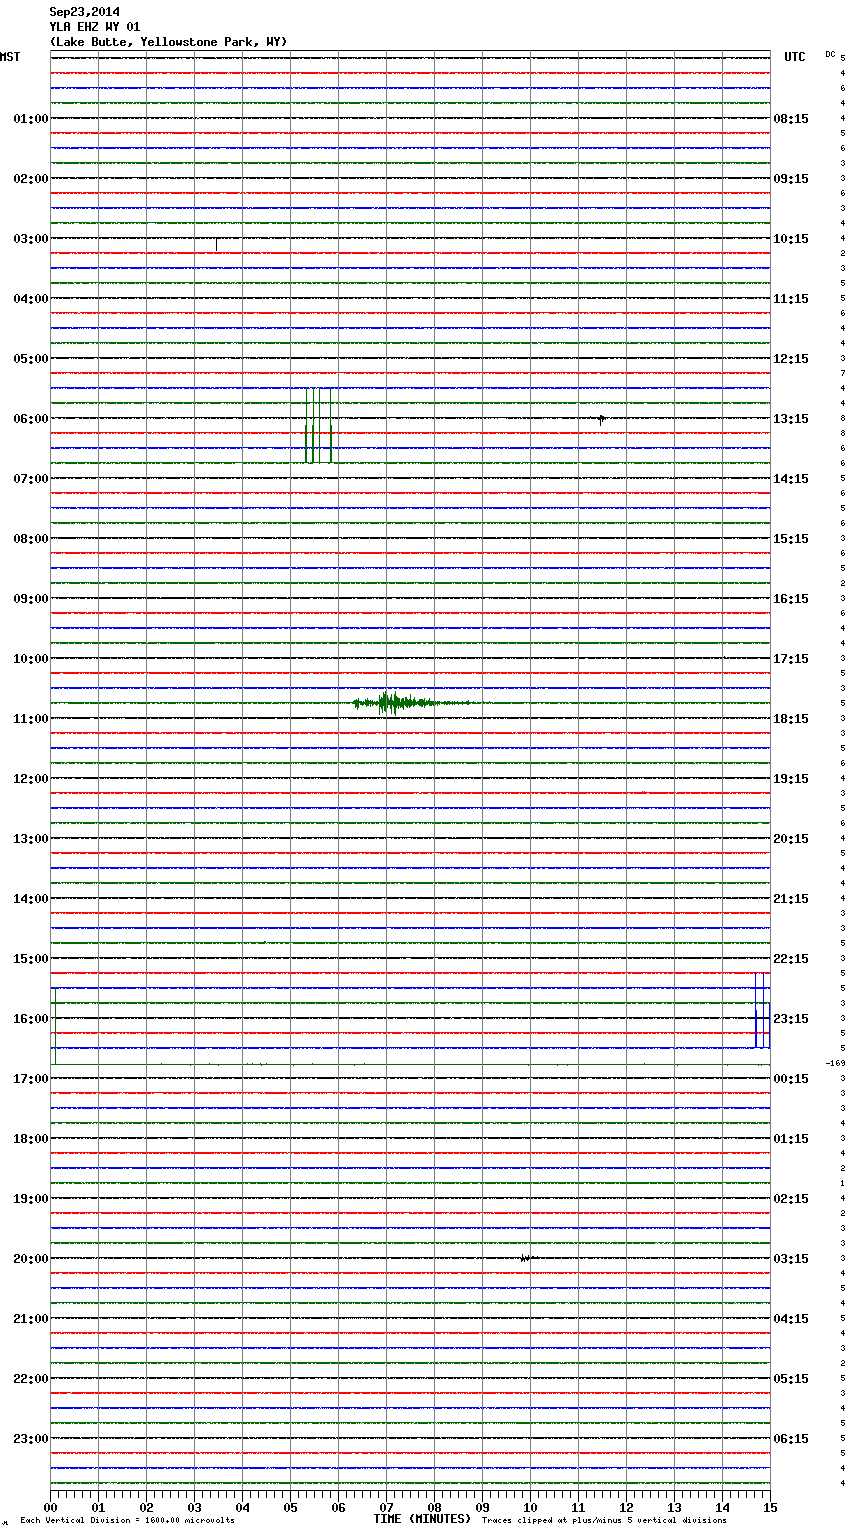Select the station code YLA EHZ WY 01
The image size is (850, 1534).
[95, 27]
